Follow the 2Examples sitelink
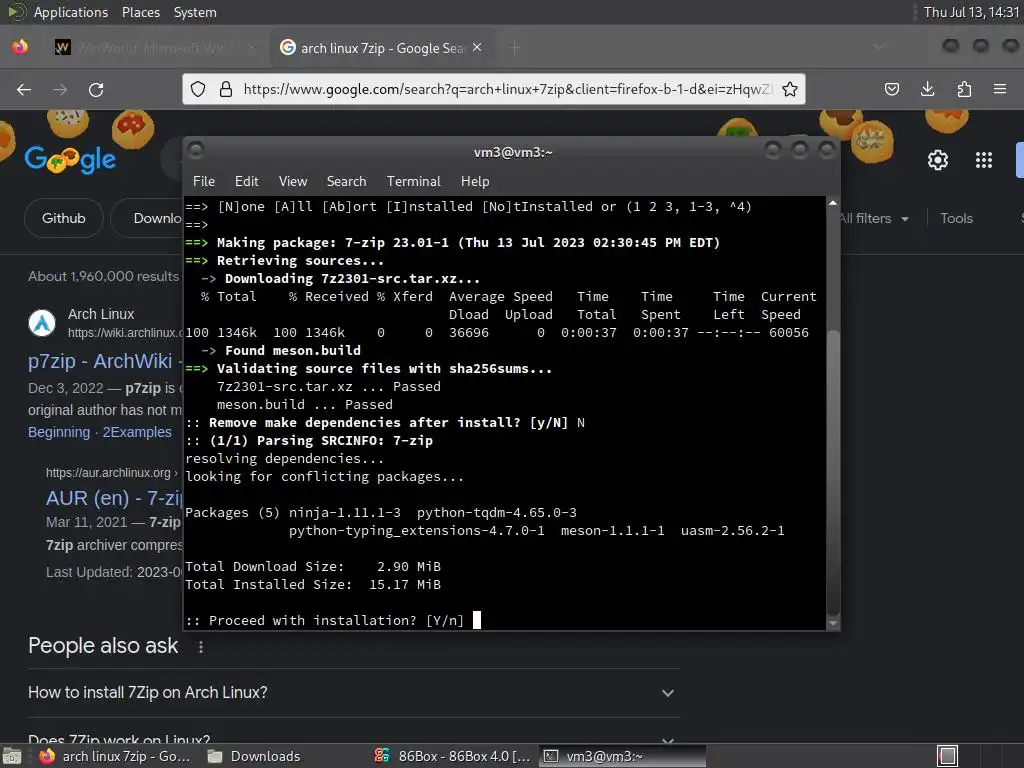The height and width of the screenshot is (768, 1024). (x=137, y=432)
